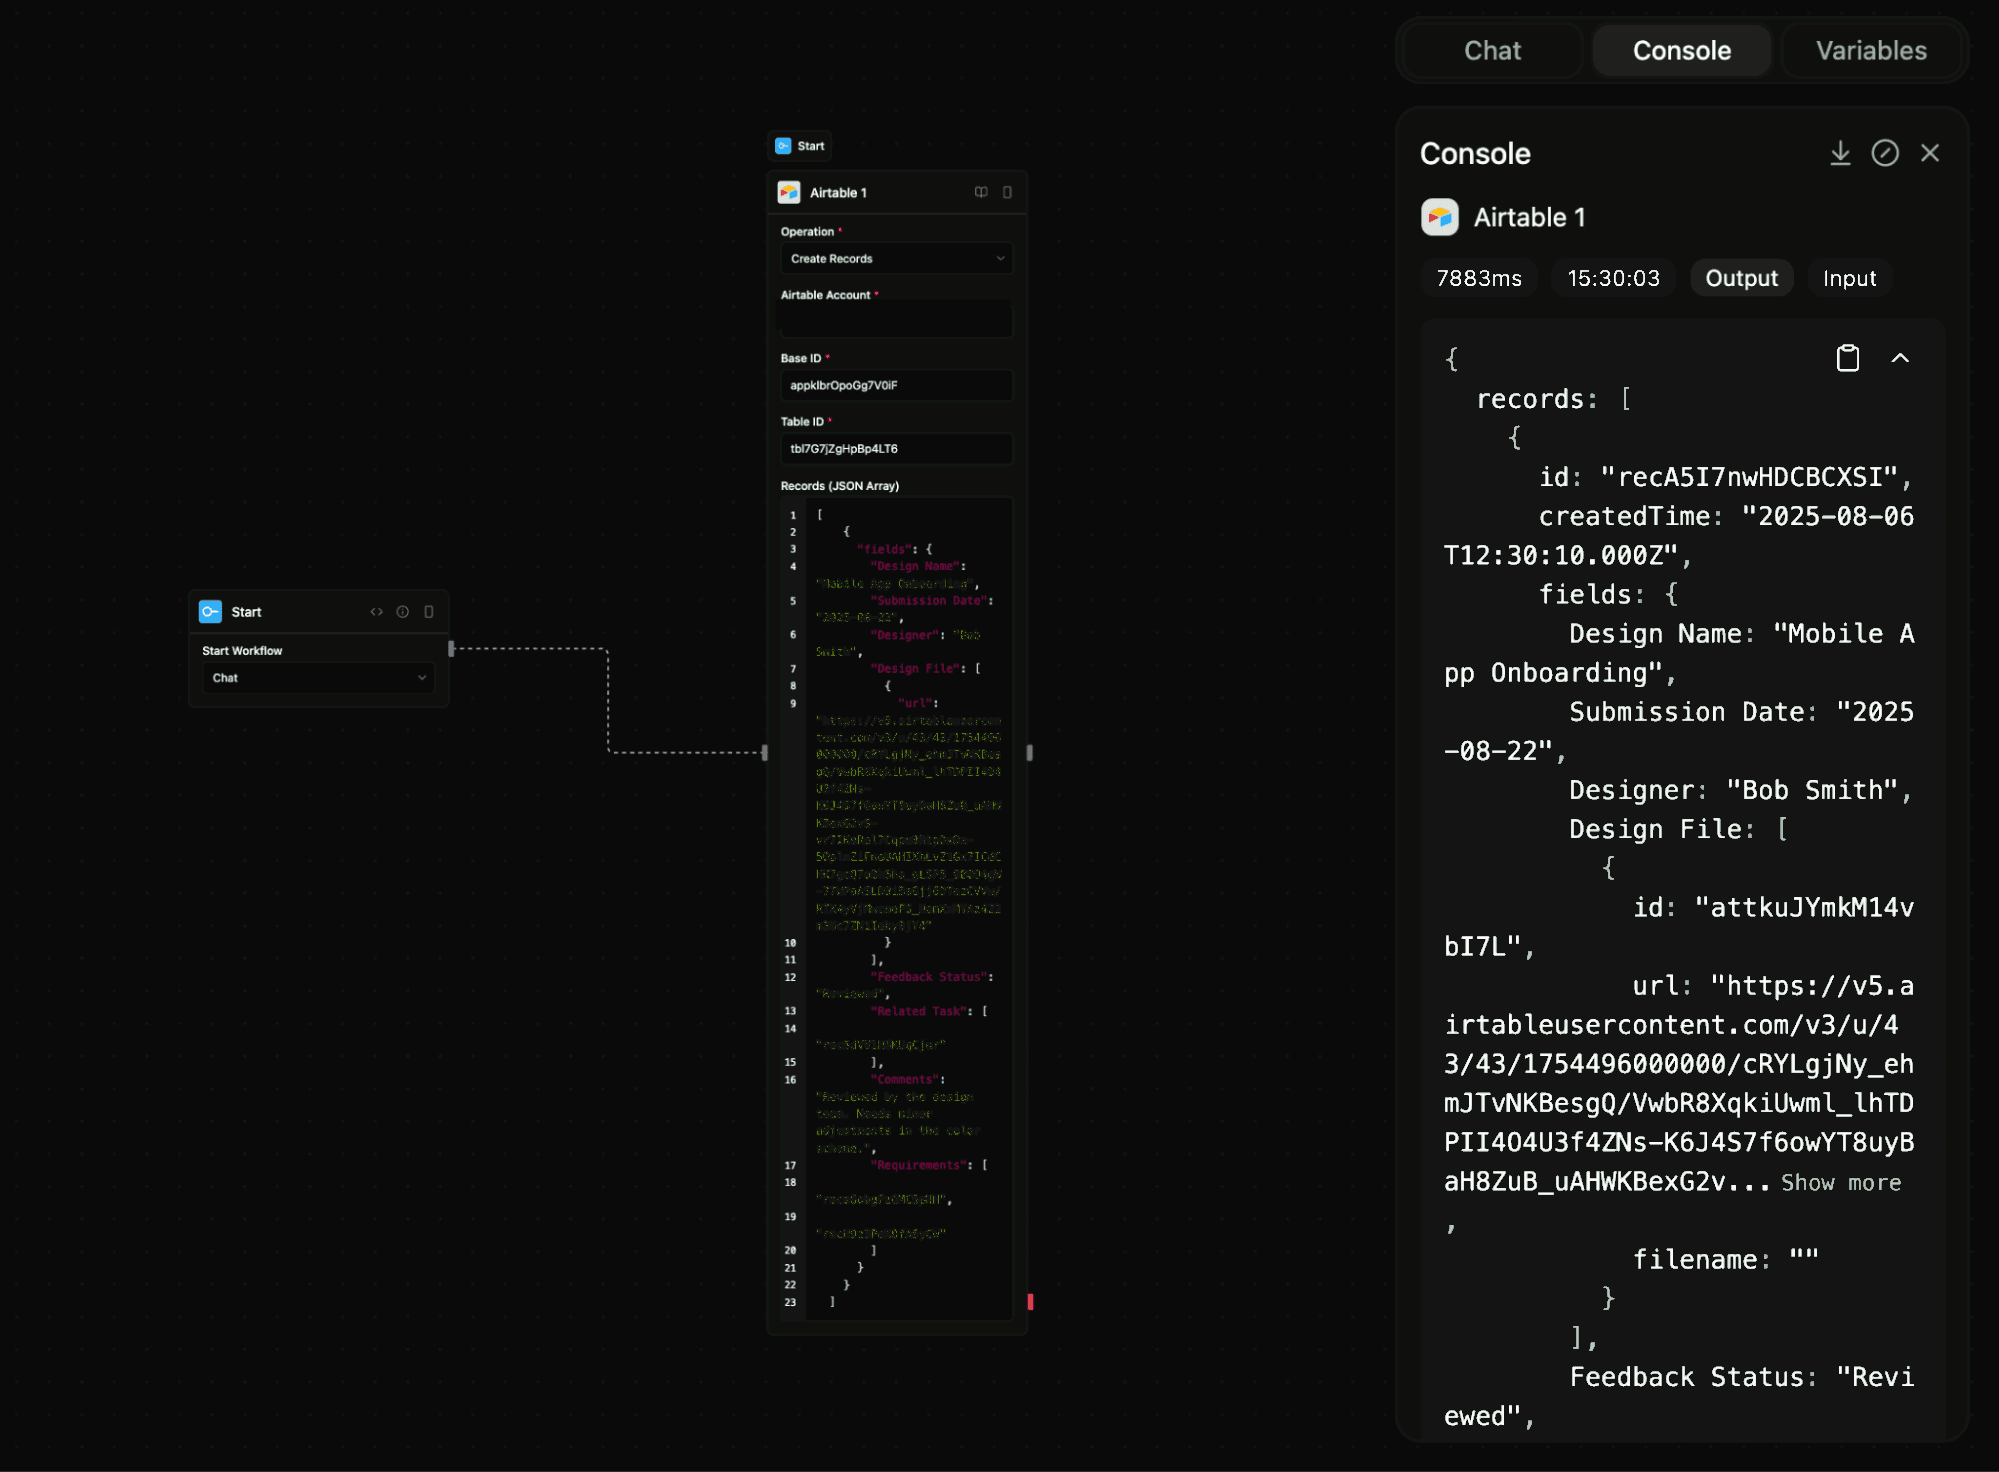Click the download icon in the Console header

click(x=1841, y=153)
